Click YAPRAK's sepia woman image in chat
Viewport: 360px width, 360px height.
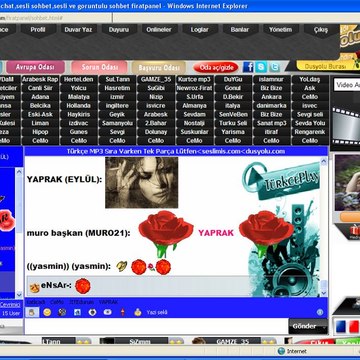[142, 183]
